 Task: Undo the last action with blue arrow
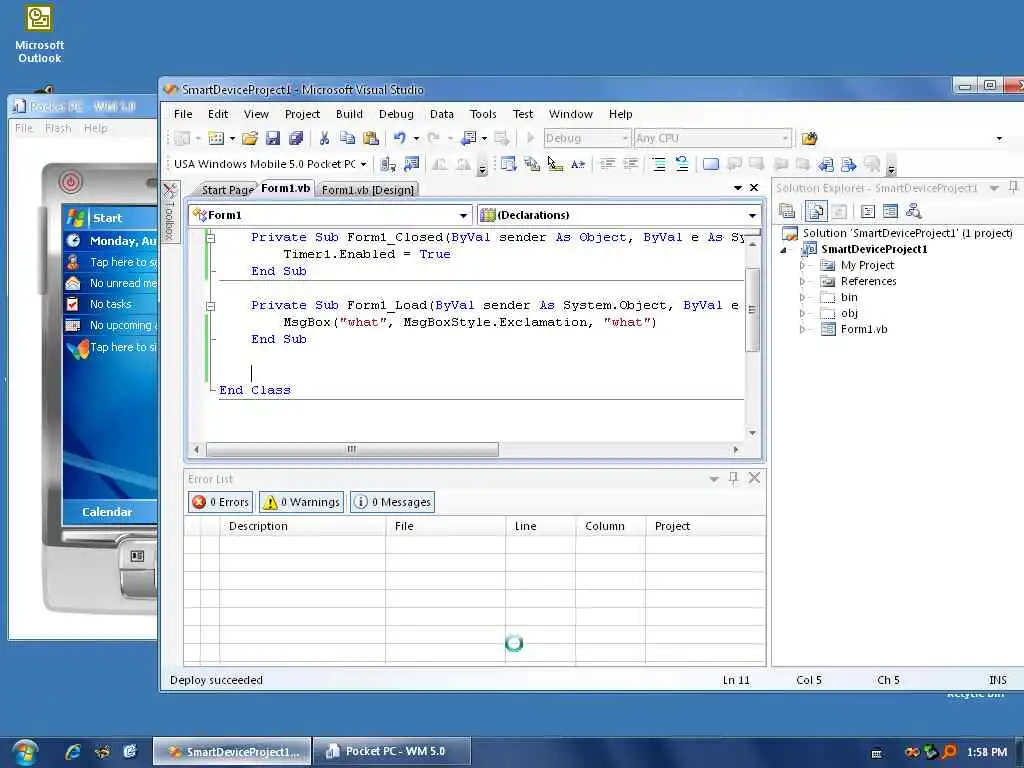(400, 138)
